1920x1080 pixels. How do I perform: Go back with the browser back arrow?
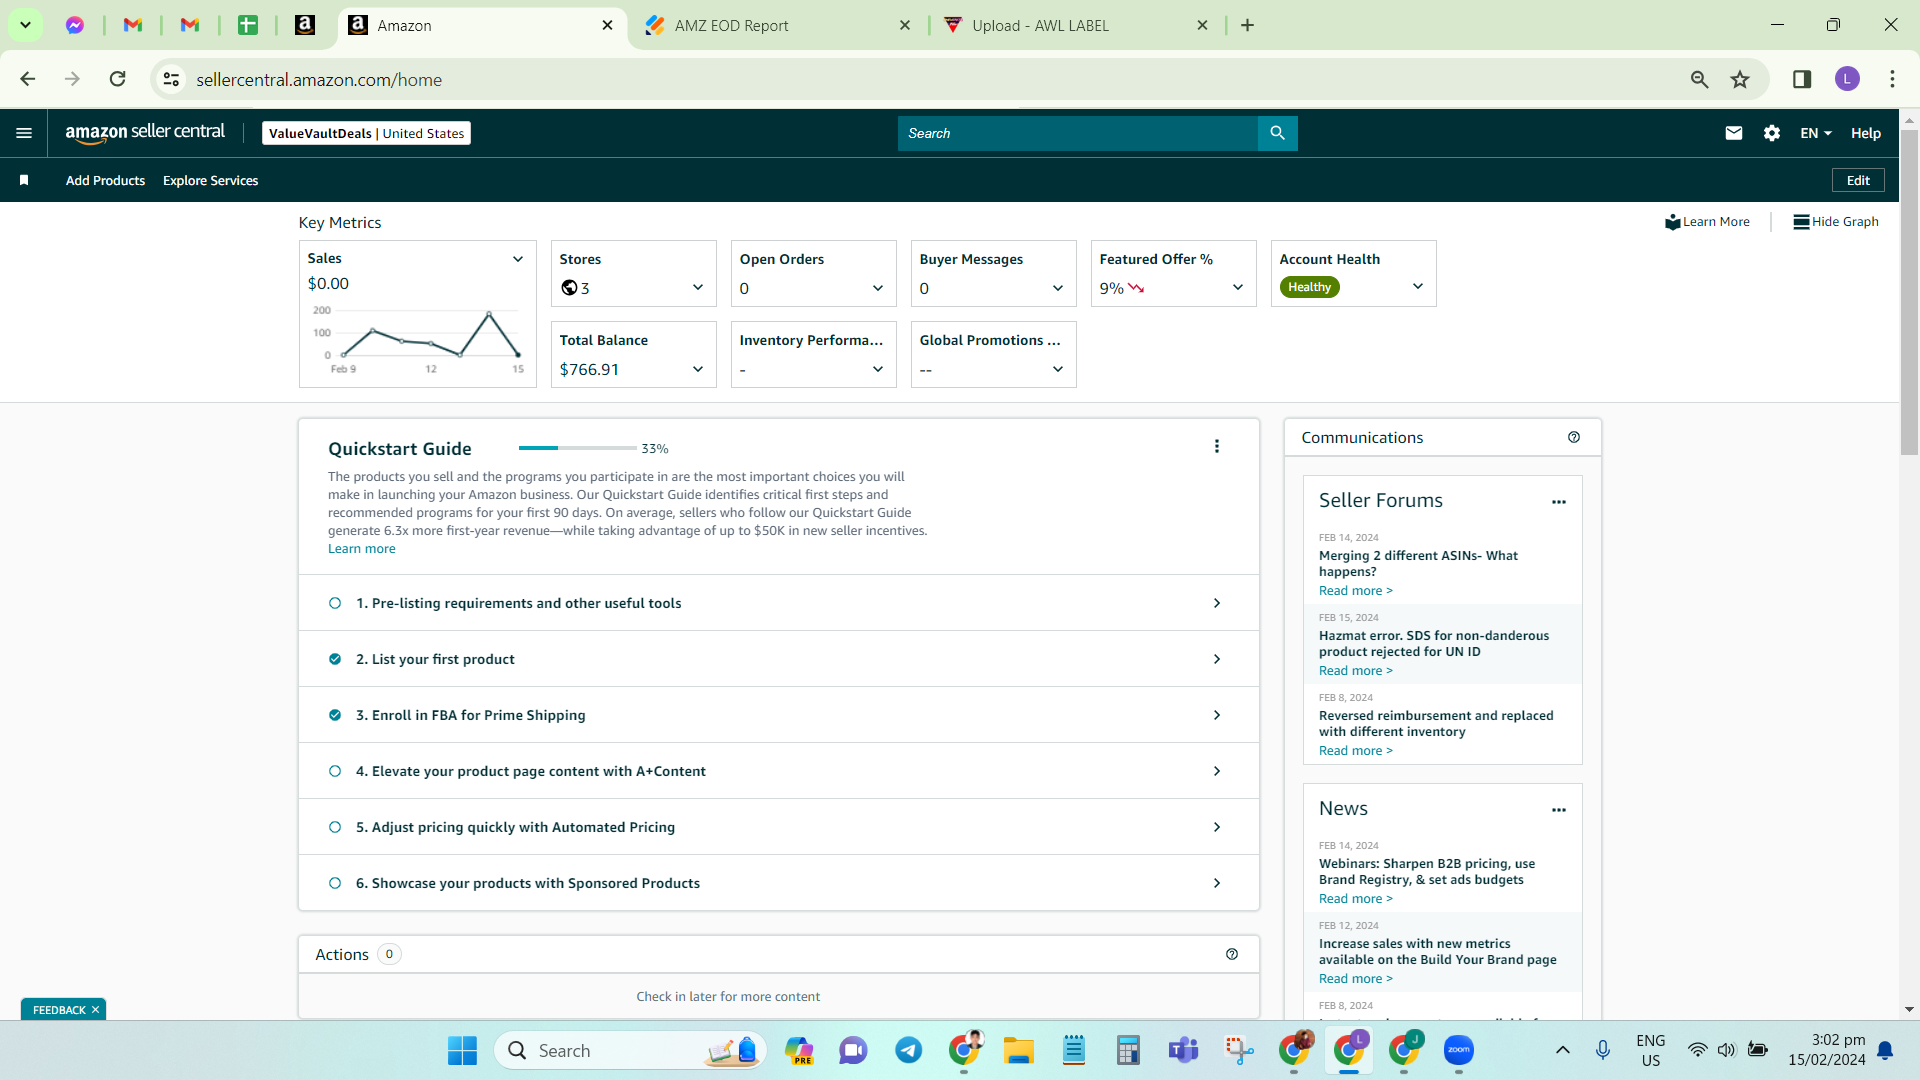point(28,79)
